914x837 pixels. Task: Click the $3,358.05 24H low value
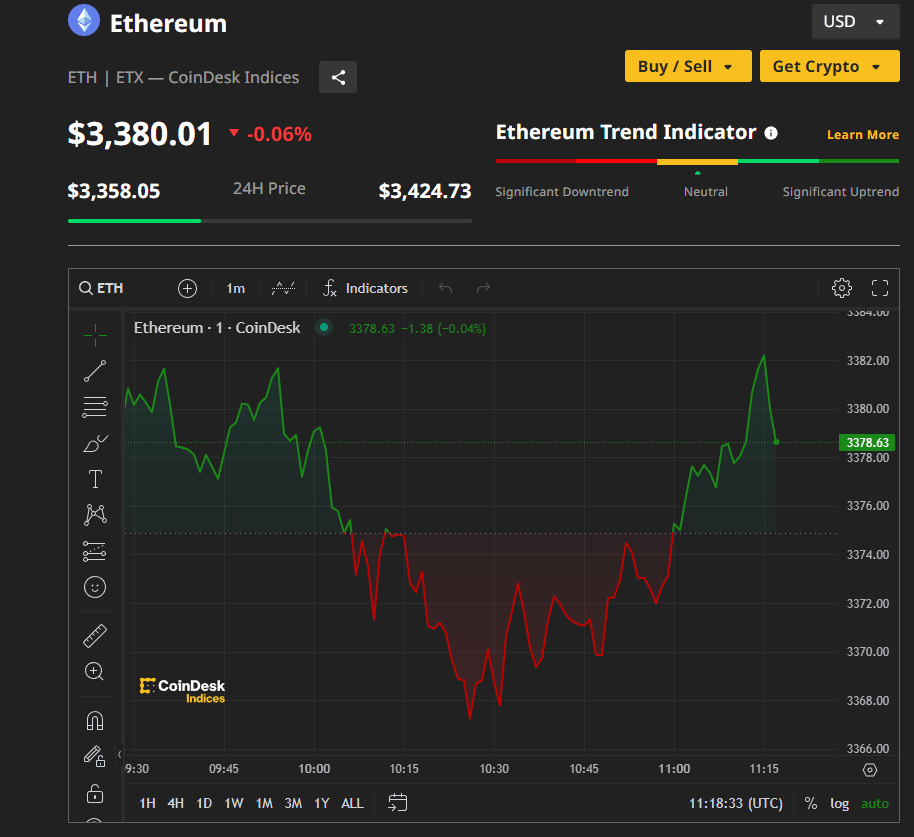pos(114,191)
